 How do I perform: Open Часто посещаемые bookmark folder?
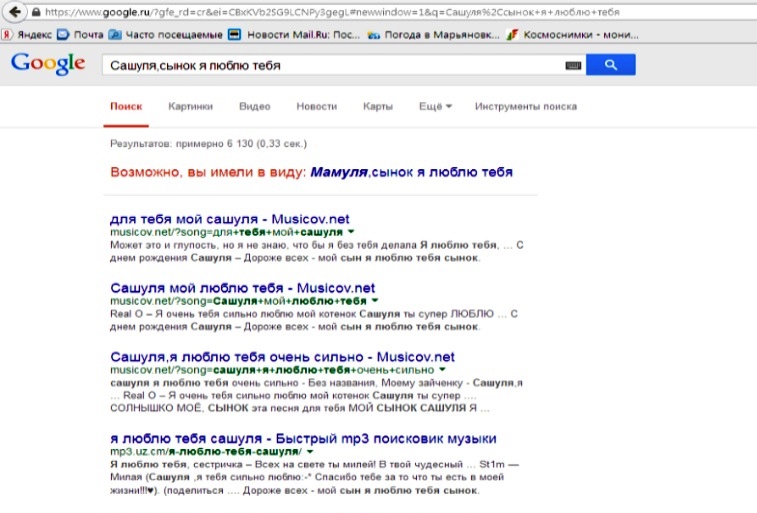166,35
